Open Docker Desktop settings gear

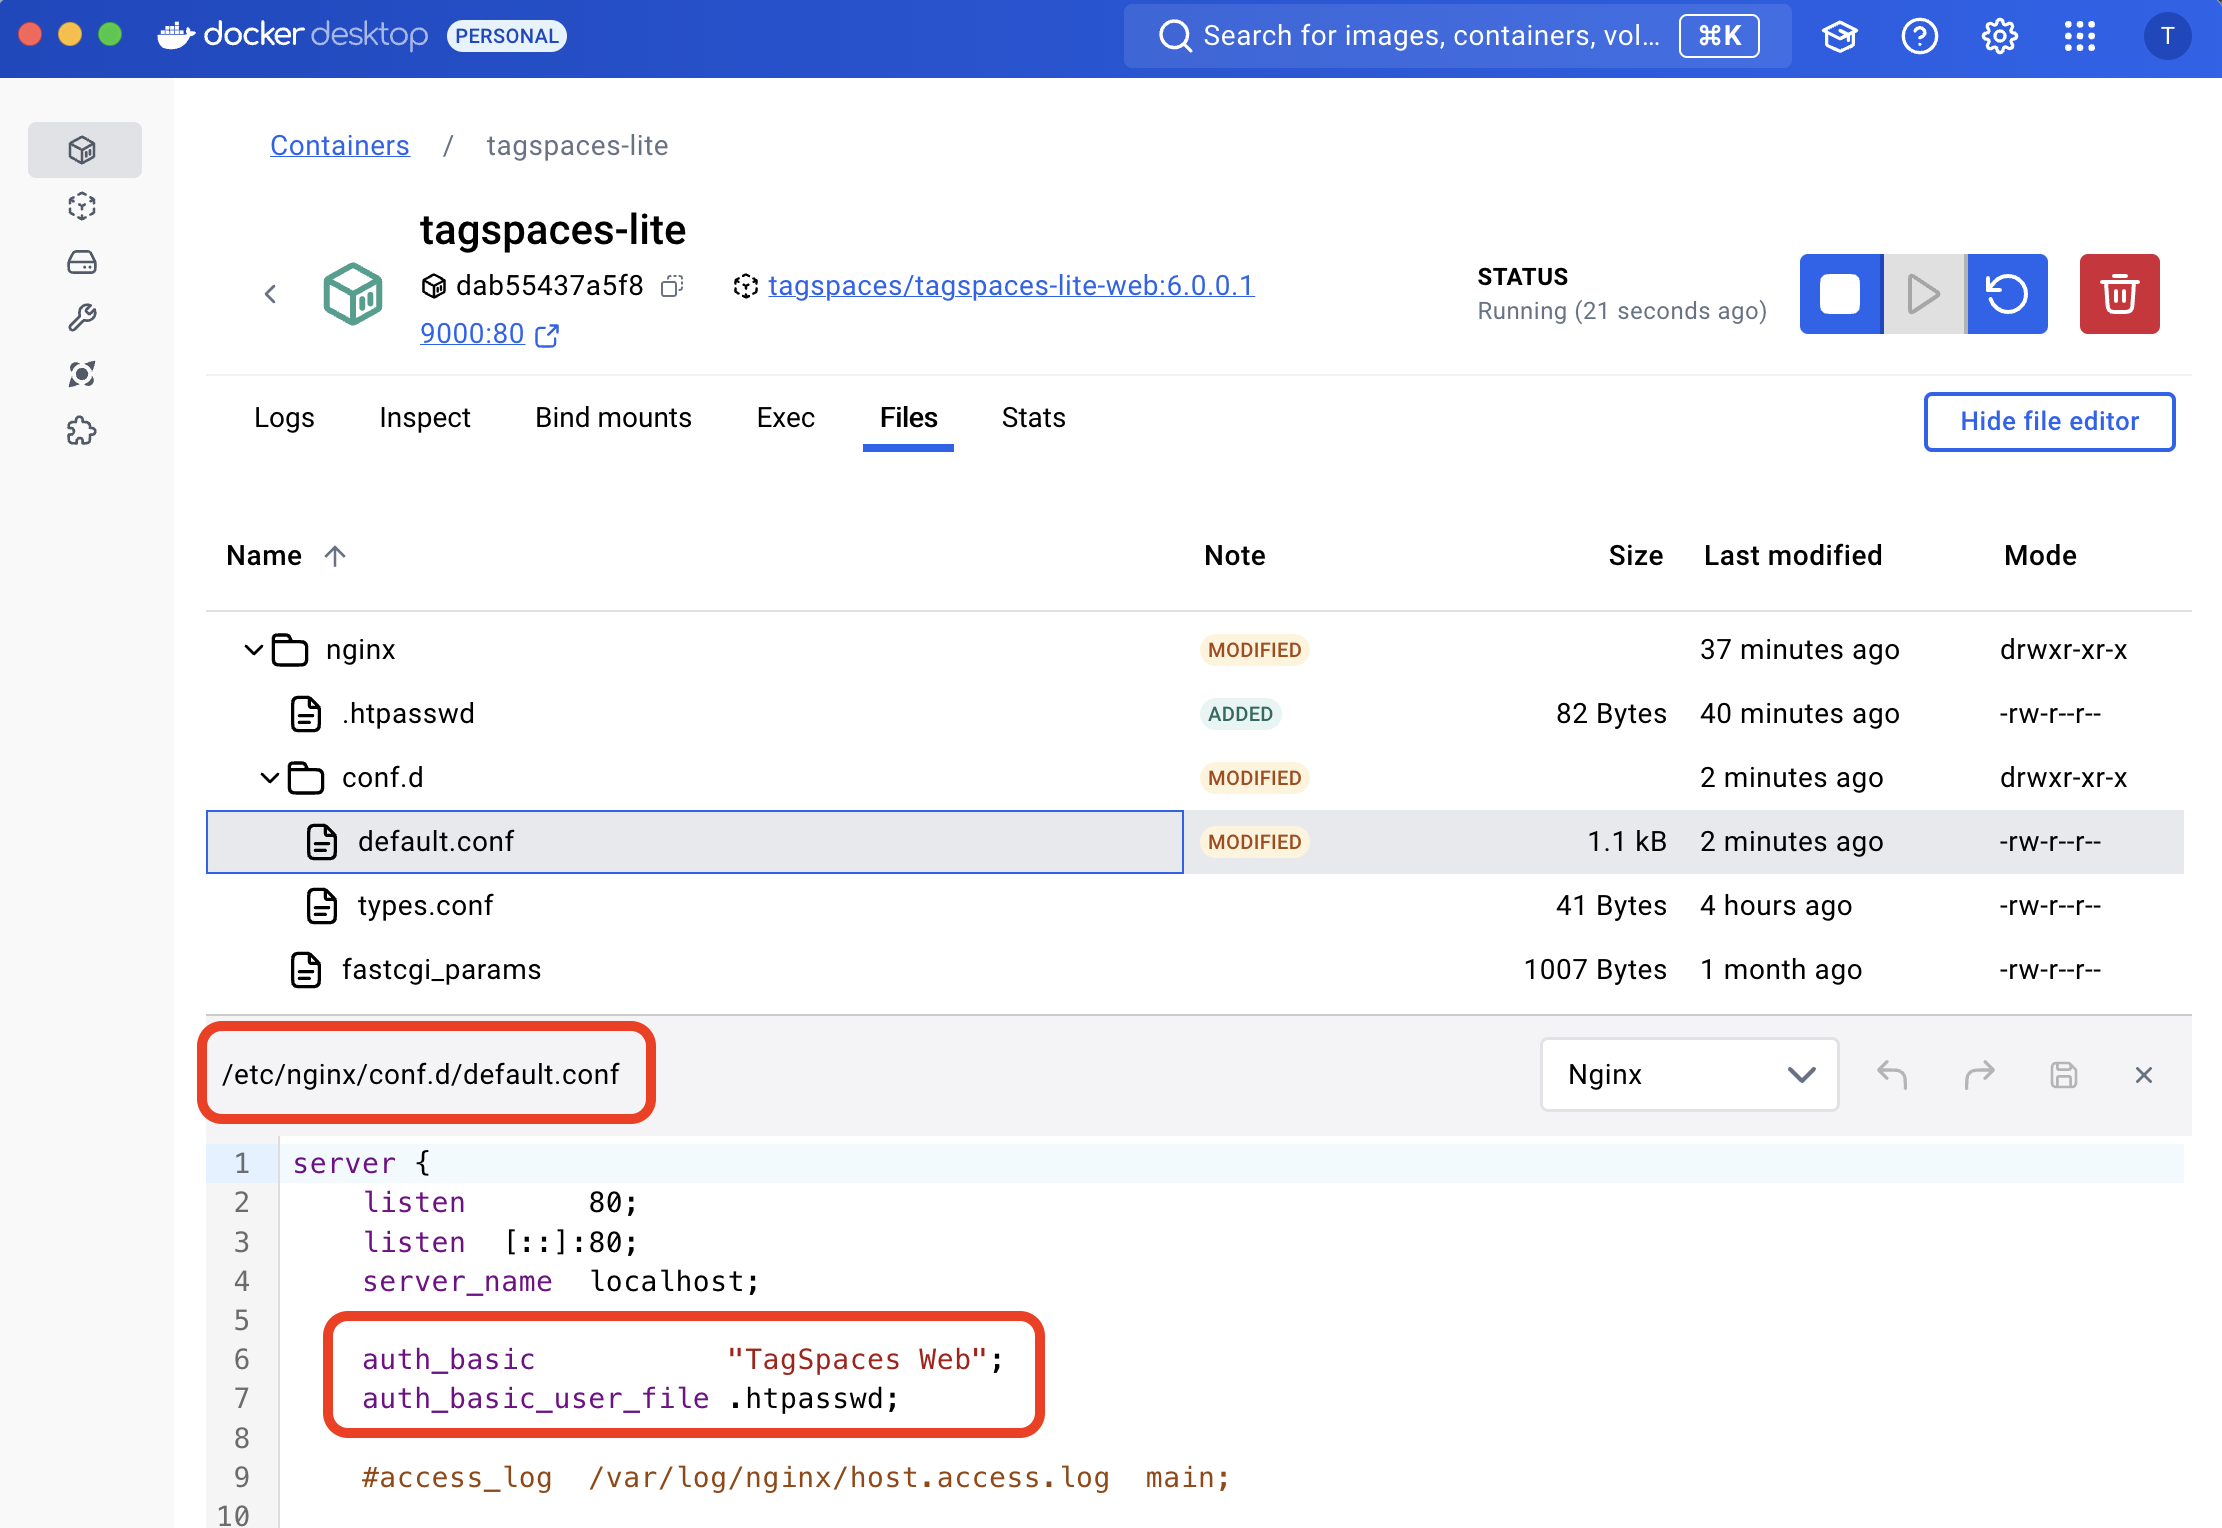pyautogui.click(x=2000, y=36)
